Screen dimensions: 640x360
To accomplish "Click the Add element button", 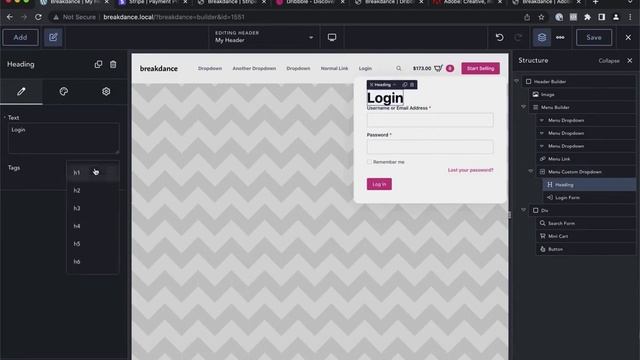I will (20, 38).
